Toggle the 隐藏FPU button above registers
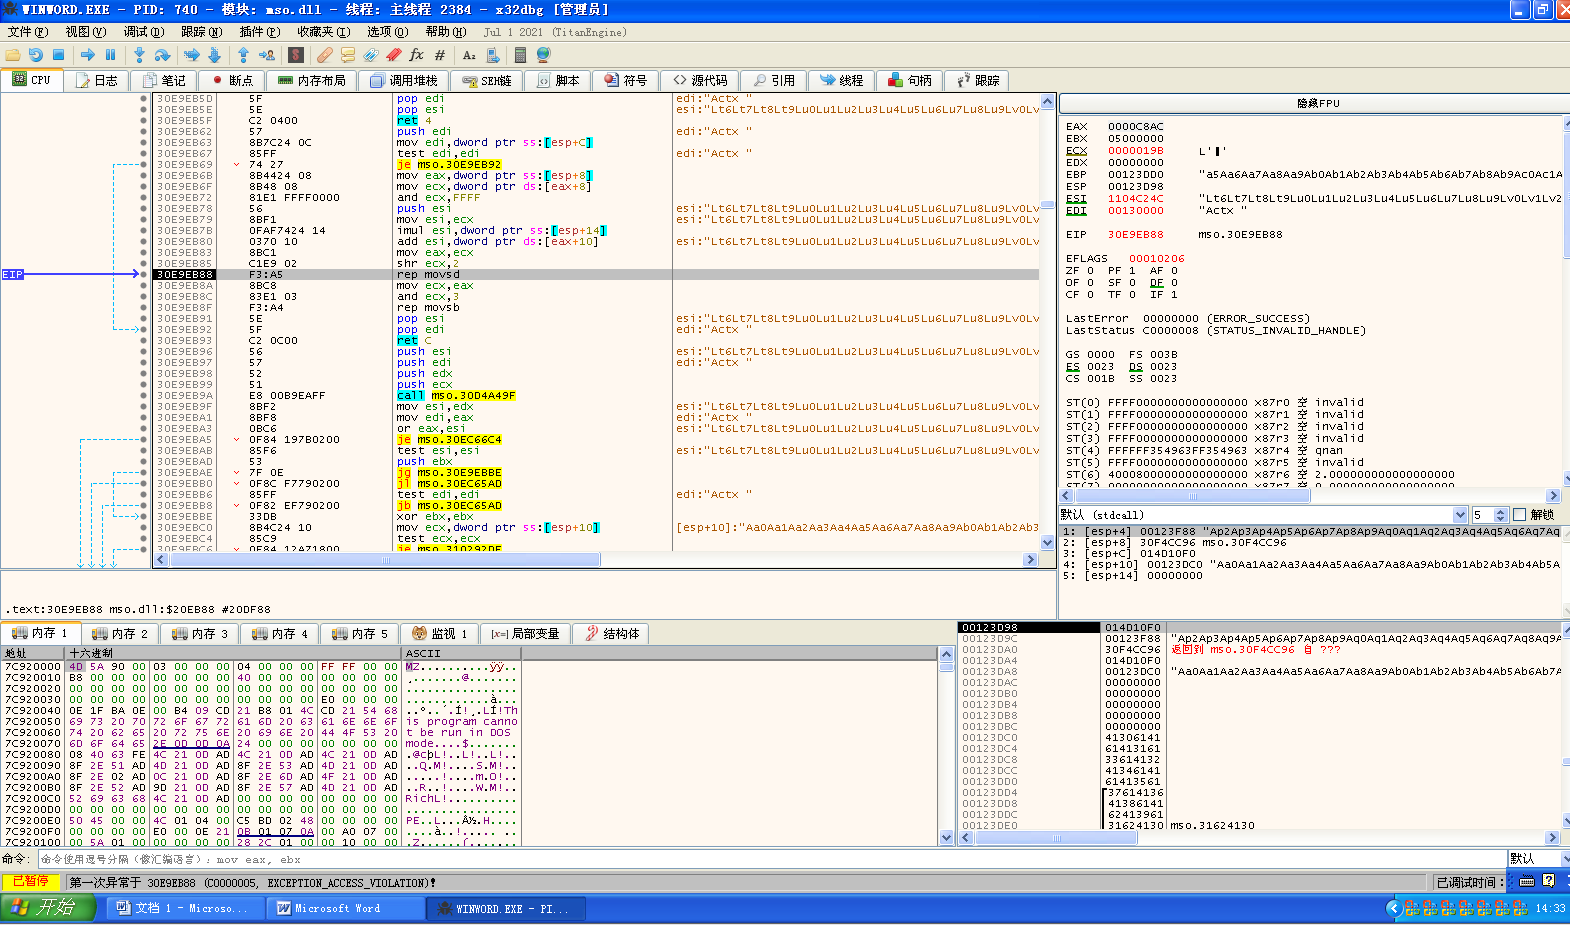This screenshot has width=1570, height=925. click(1317, 103)
